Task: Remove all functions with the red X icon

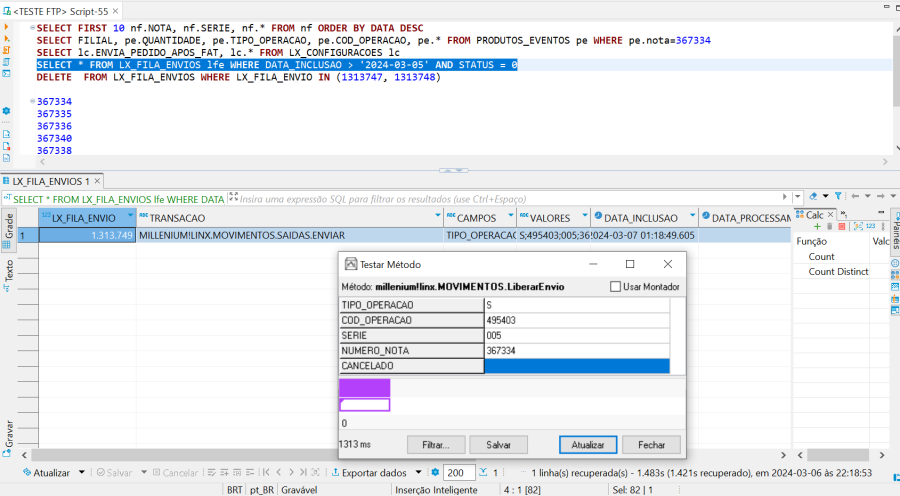Action: 841,227
